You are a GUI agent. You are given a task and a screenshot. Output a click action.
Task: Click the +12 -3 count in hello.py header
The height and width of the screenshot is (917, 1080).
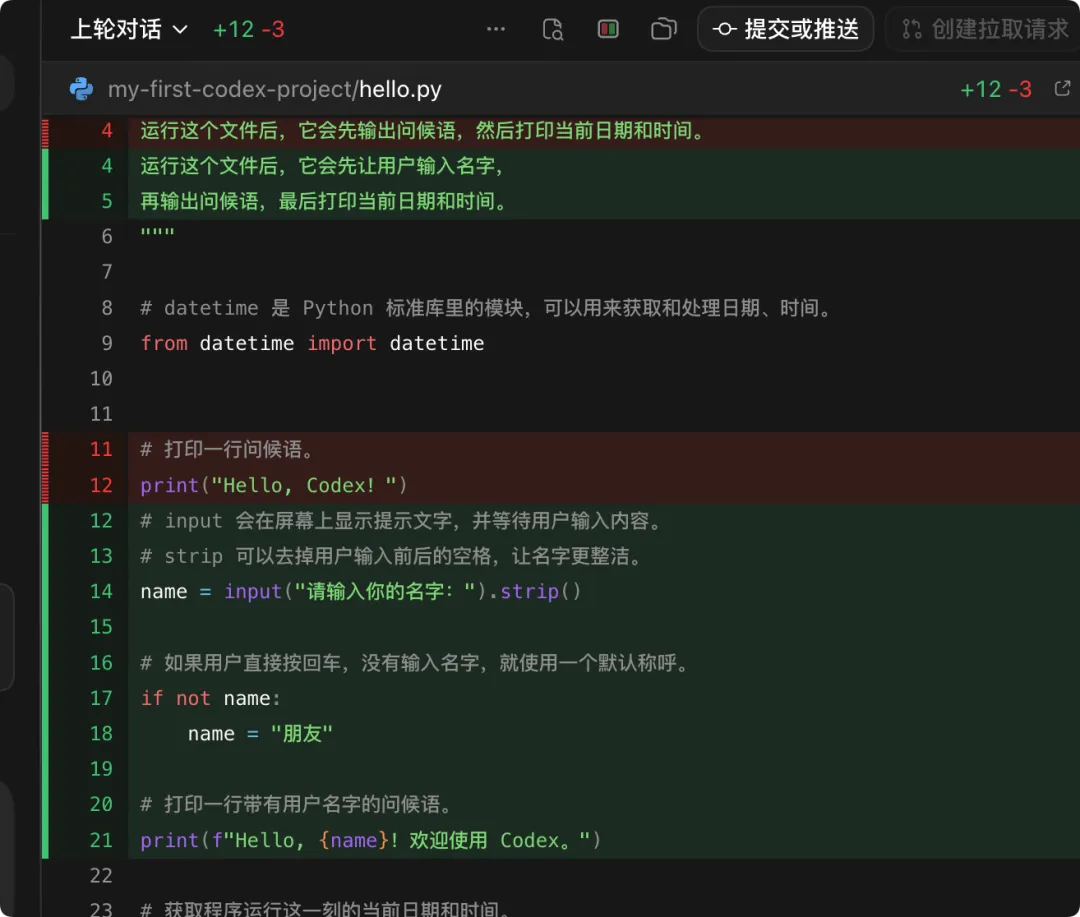pyautogui.click(x=996, y=89)
